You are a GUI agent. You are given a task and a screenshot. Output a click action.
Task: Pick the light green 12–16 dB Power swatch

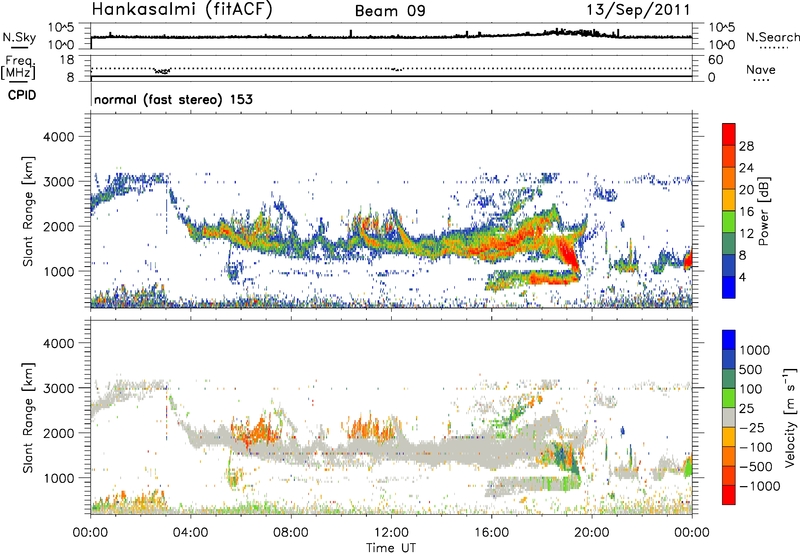click(729, 222)
